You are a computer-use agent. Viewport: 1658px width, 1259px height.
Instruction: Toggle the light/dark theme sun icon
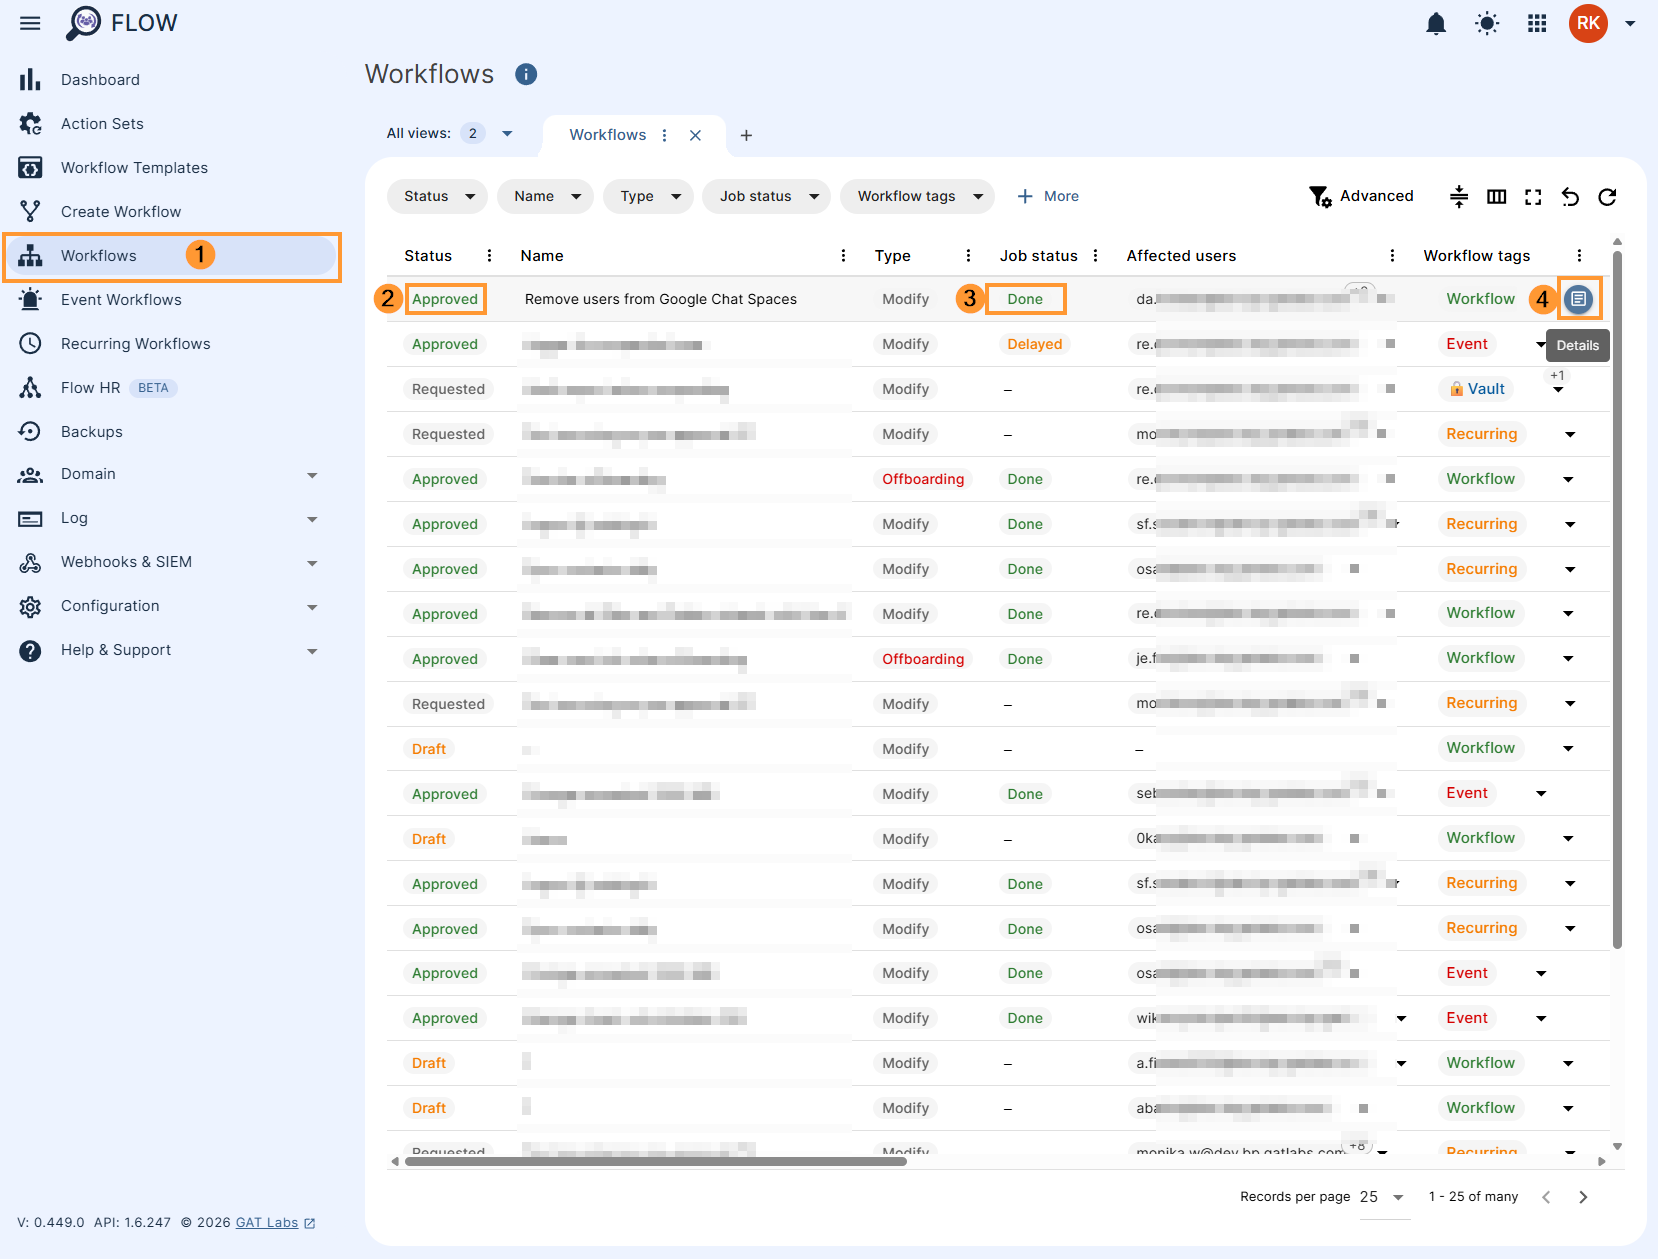[1487, 23]
